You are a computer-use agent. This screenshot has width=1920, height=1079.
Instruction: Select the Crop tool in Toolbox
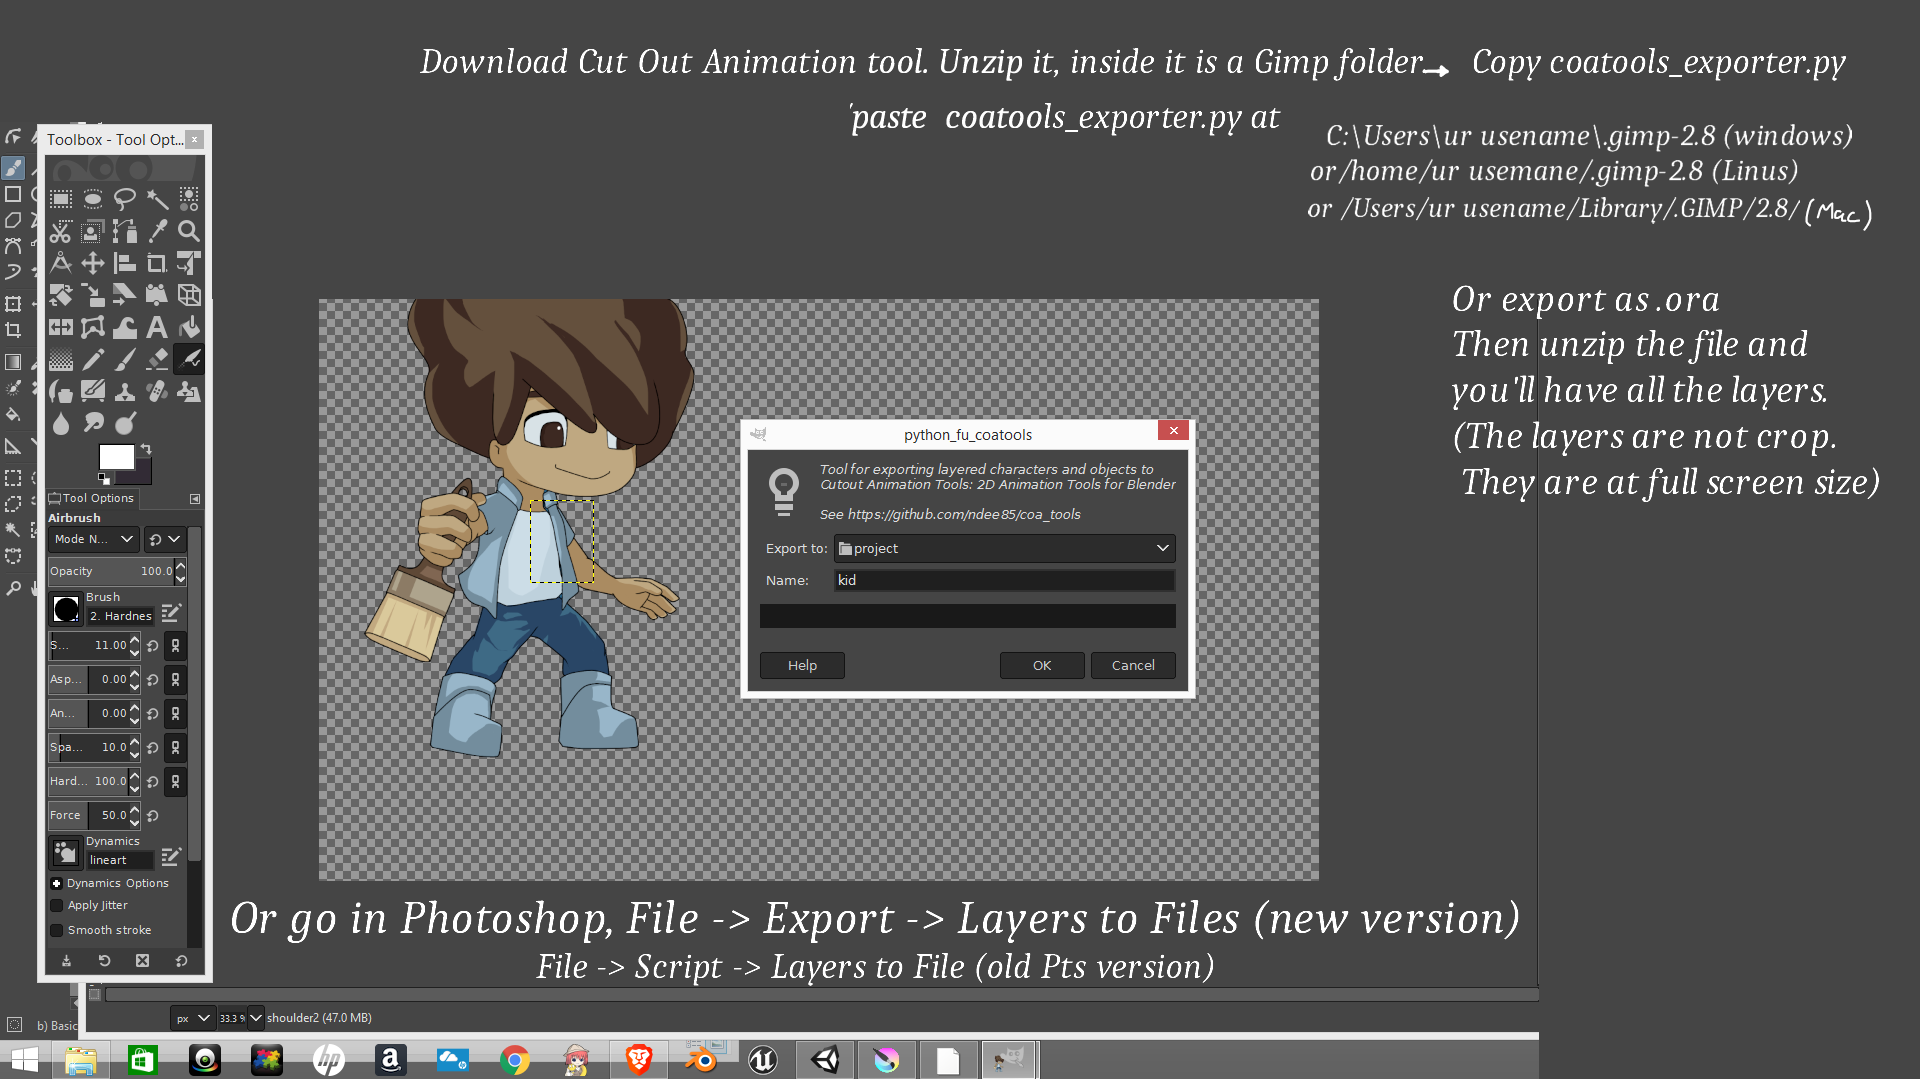[157, 263]
